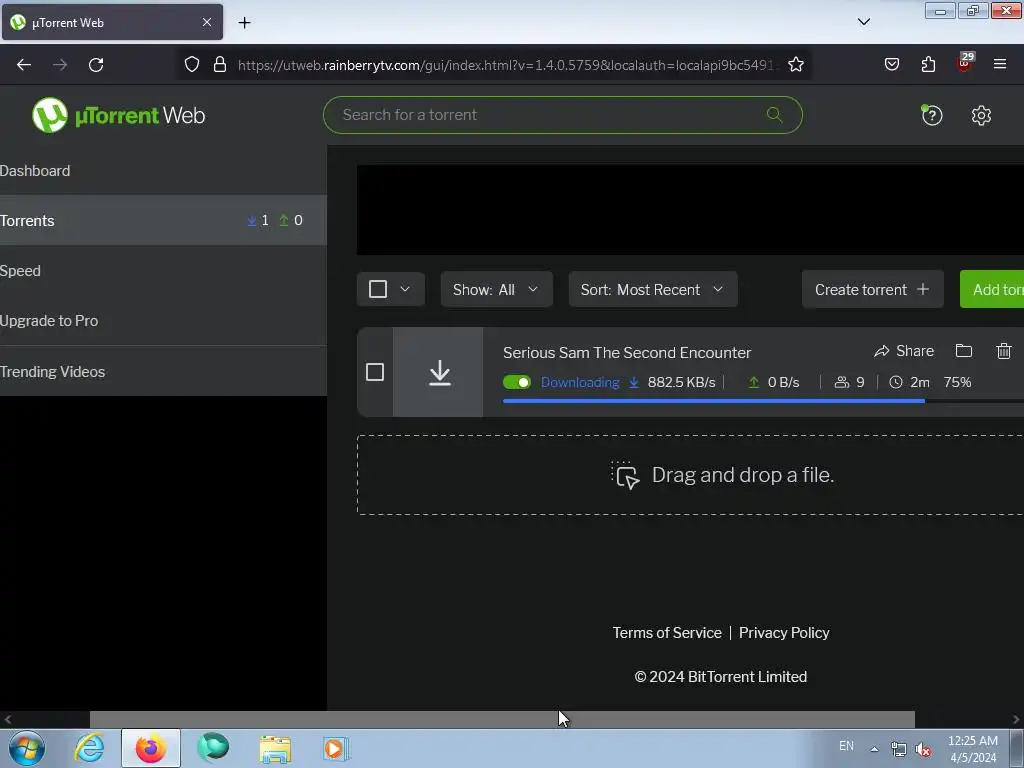Click the muted volume tray icon
This screenshot has width=1024, height=768.
coord(923,750)
